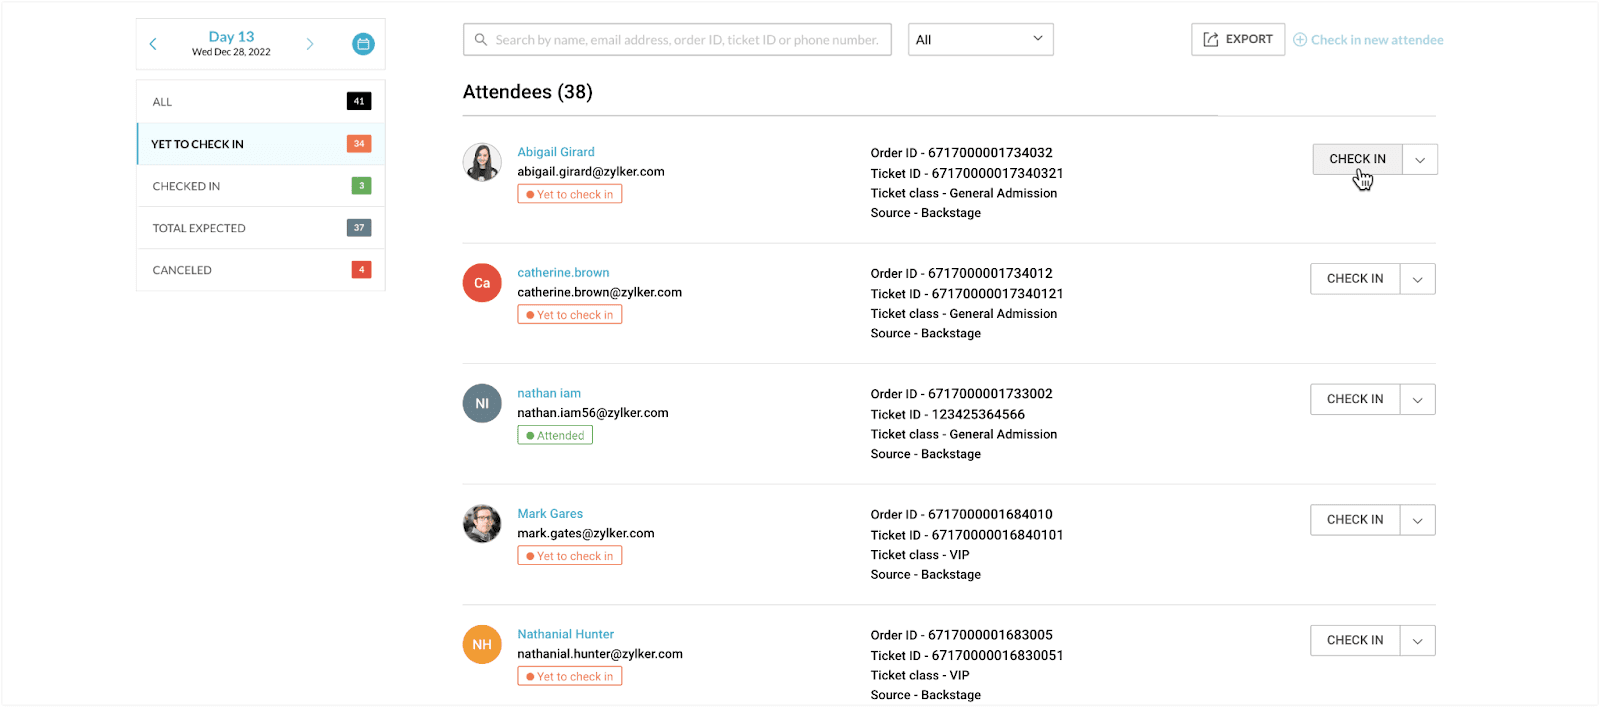Go to the previous day arrow
1600x707 pixels.
(x=153, y=44)
